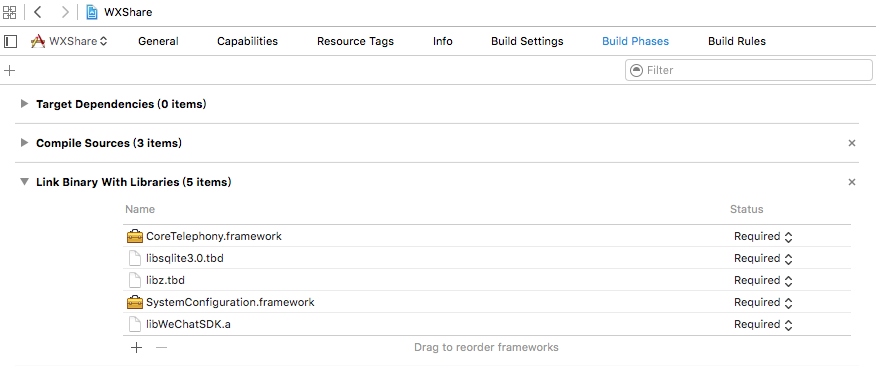Expand the Compile Sources section
The height and width of the screenshot is (366, 876).
tap(24, 142)
